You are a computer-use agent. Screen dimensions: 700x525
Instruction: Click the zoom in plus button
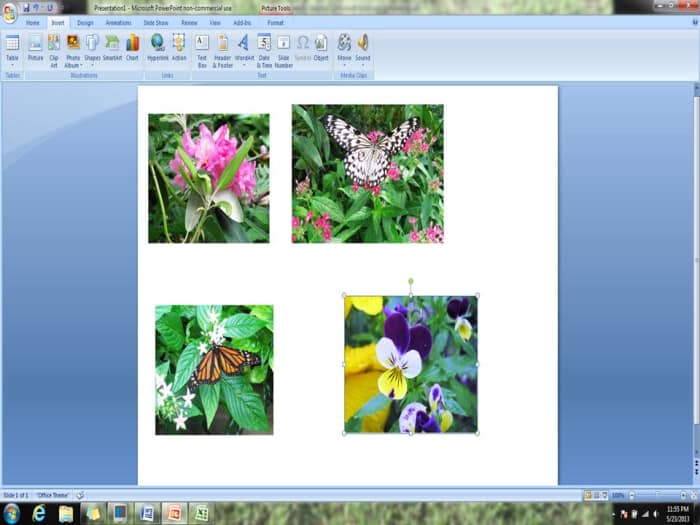coord(683,495)
